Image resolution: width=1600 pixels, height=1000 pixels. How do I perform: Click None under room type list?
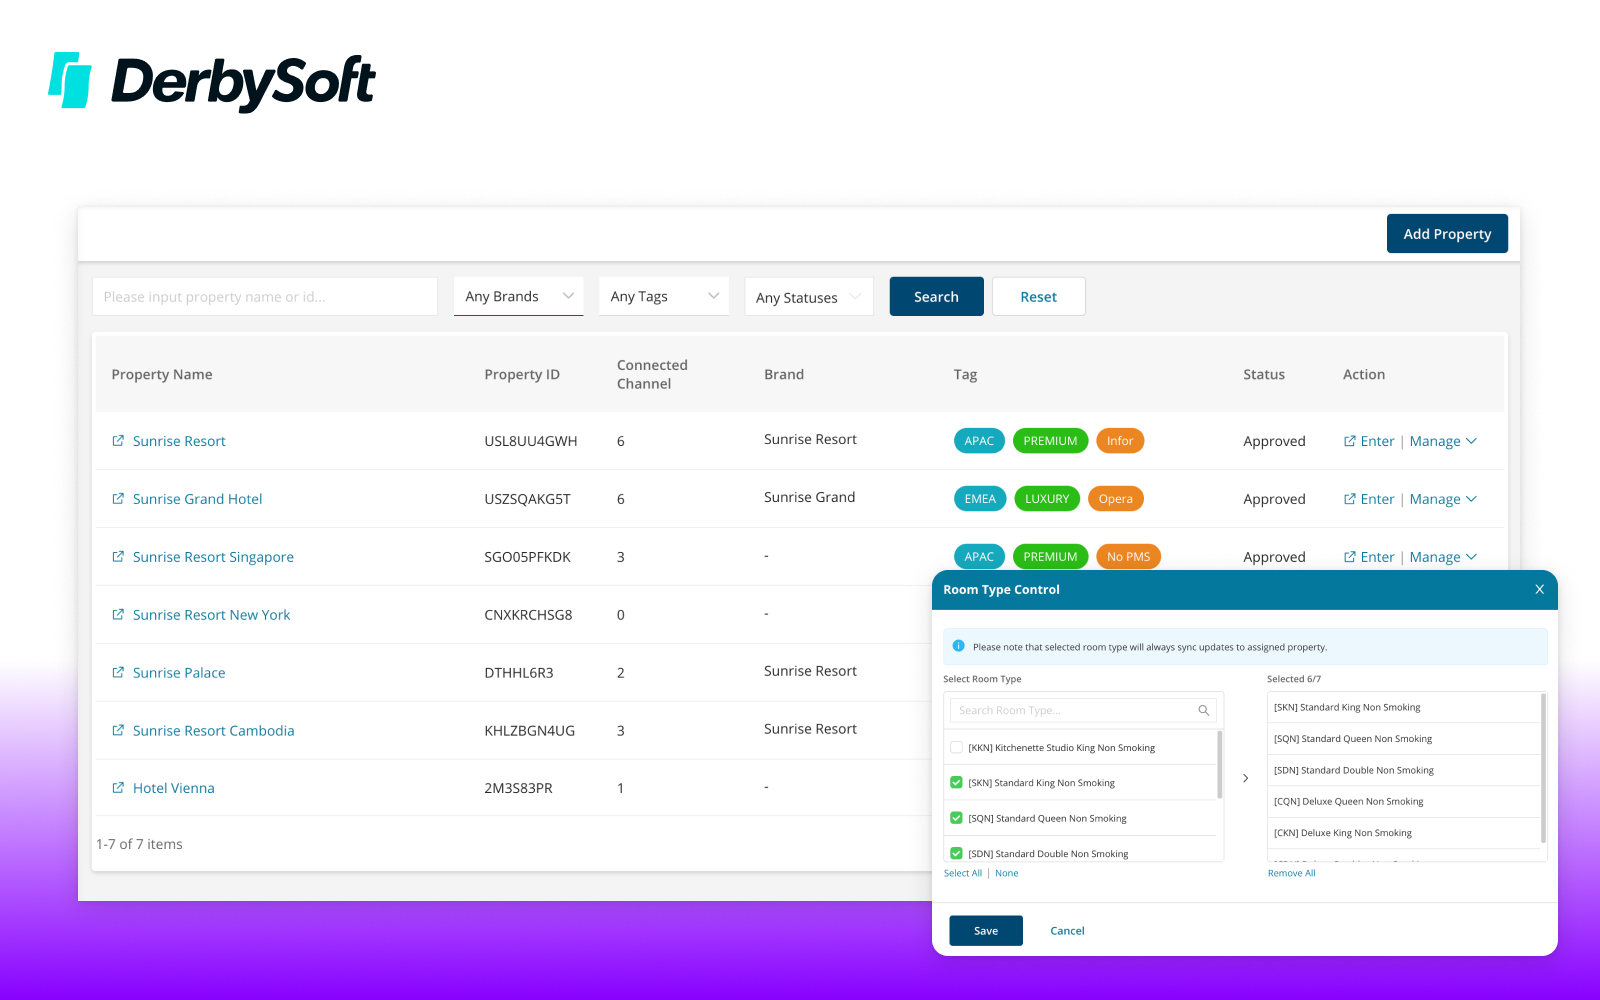tap(1007, 873)
